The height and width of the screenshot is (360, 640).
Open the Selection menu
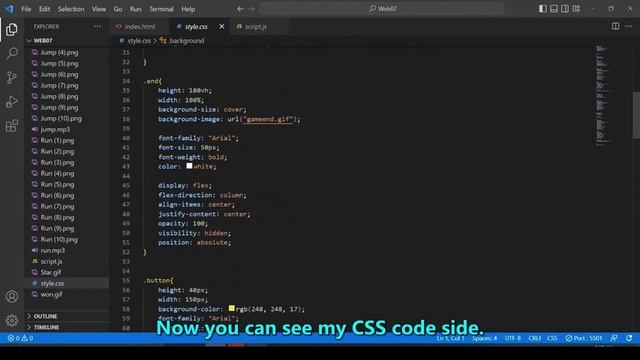[71, 9]
